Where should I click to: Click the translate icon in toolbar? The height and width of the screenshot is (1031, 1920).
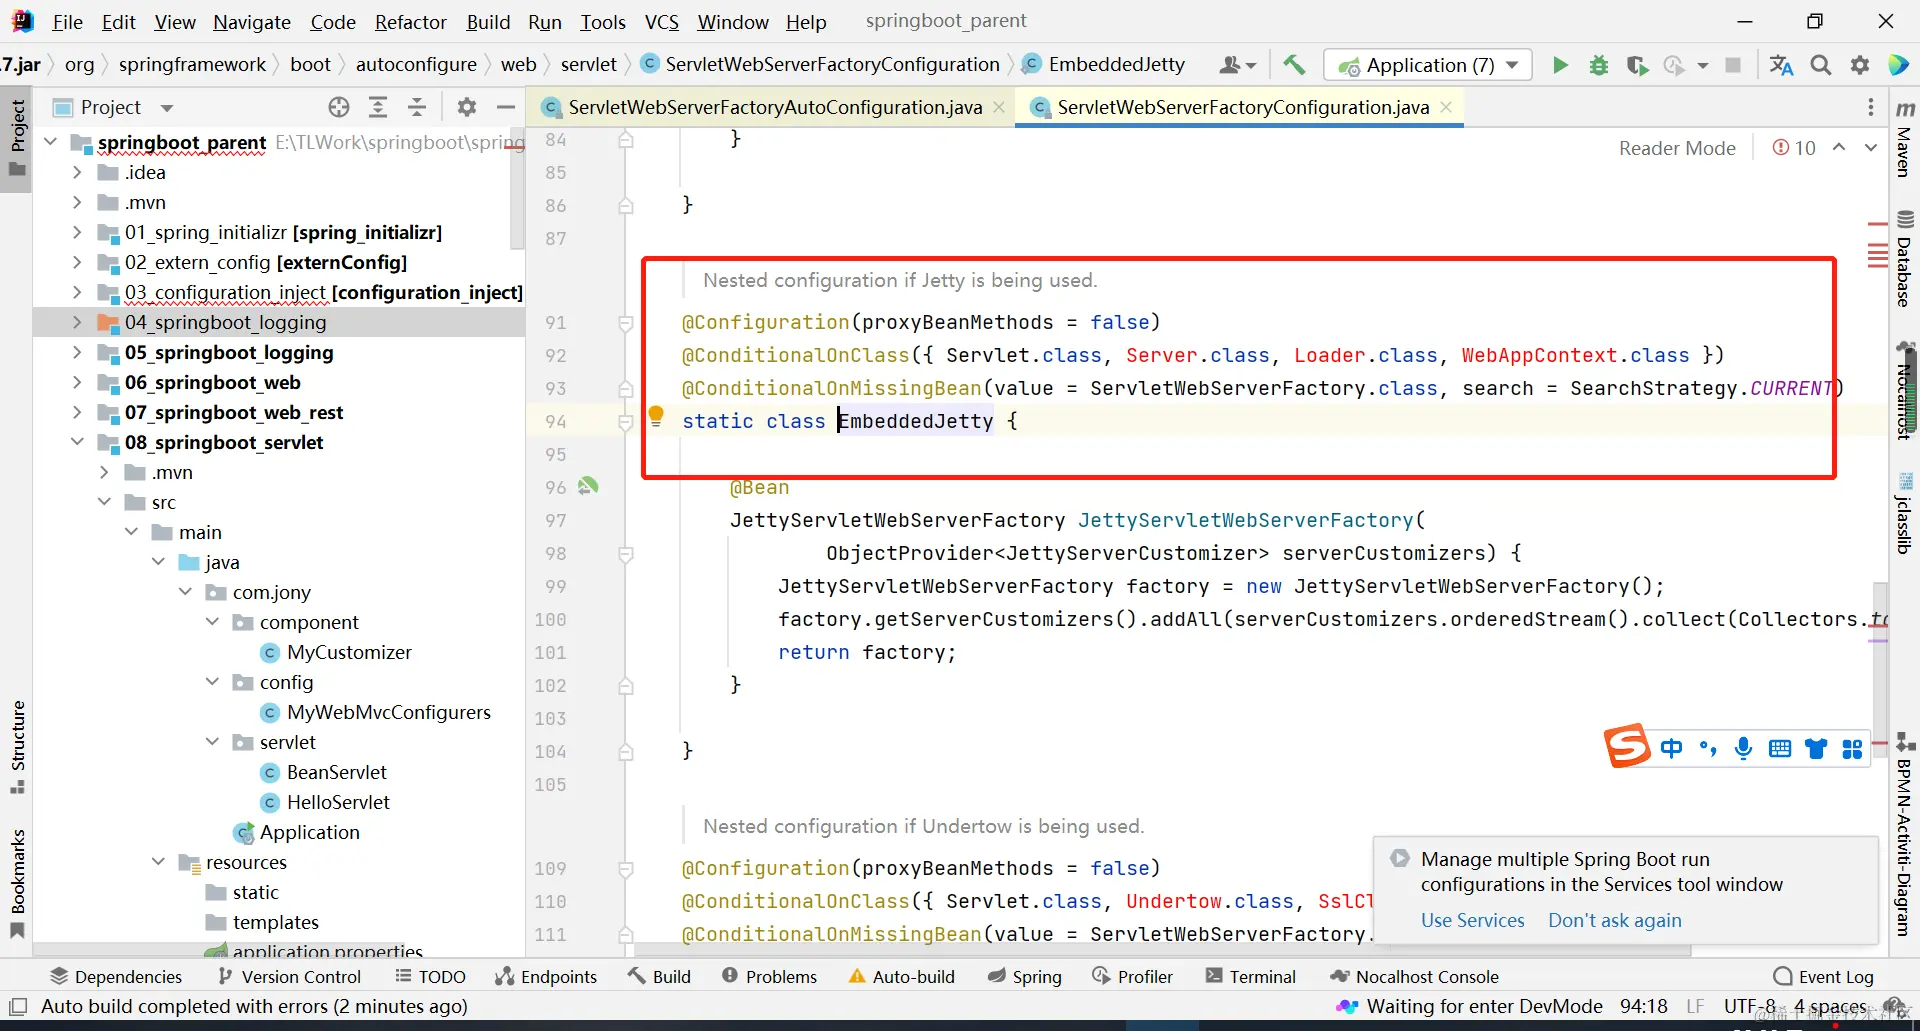tap(1782, 65)
